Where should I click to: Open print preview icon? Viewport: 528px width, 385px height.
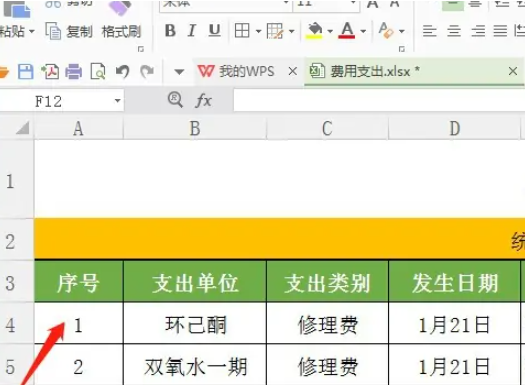(x=98, y=72)
